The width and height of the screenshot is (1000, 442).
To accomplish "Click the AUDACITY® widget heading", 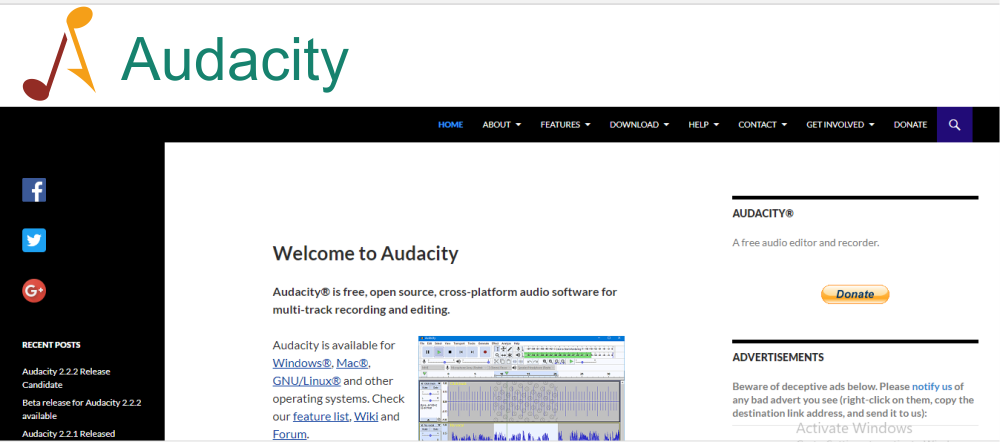I will click(763, 214).
